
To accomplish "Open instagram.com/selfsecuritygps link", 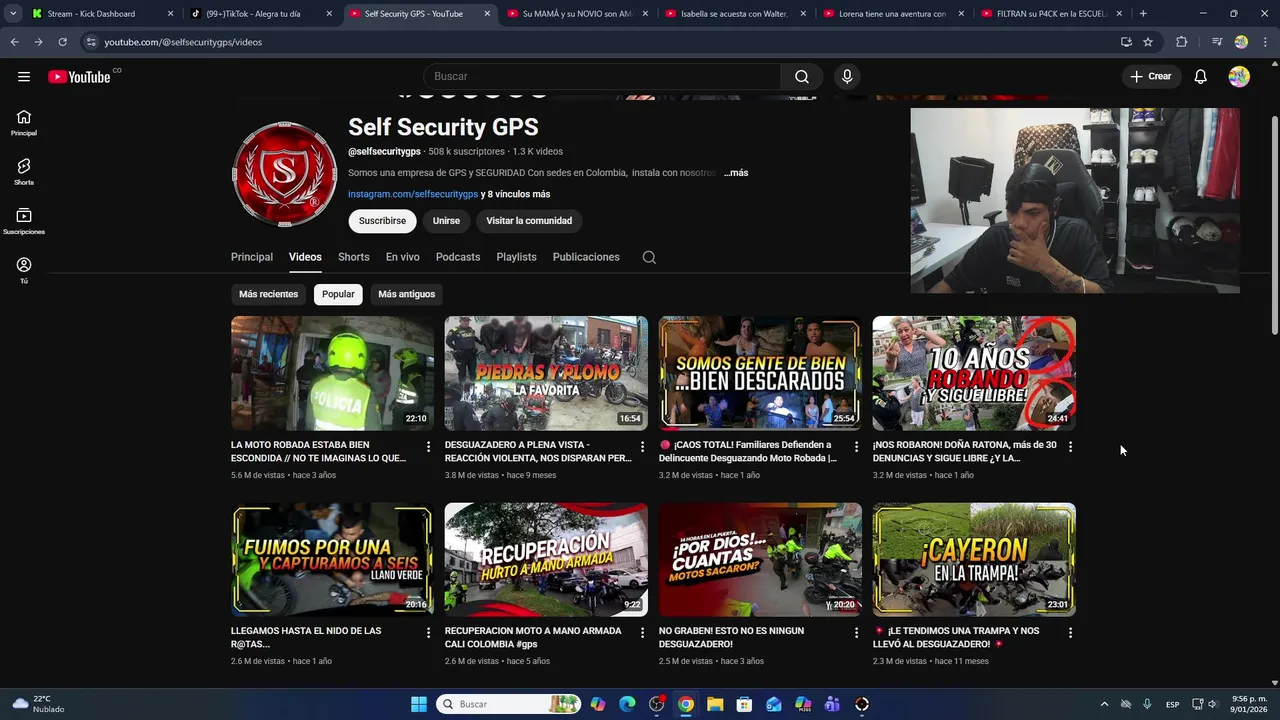I will pyautogui.click(x=413, y=194).
